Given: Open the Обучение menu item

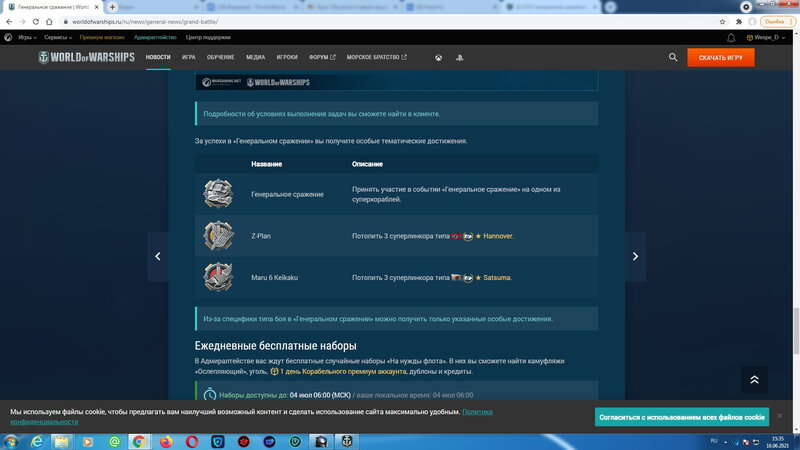Looking at the screenshot, I should point(220,57).
